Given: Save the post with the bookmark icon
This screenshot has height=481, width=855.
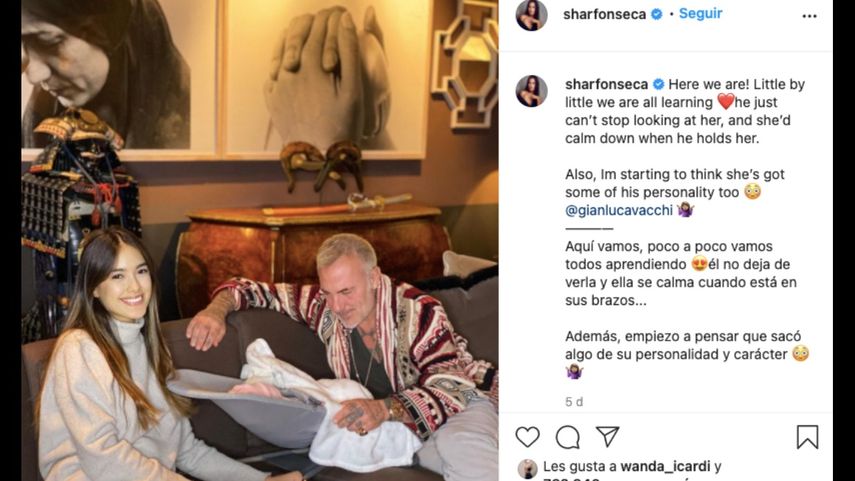Looking at the screenshot, I should 807,437.
